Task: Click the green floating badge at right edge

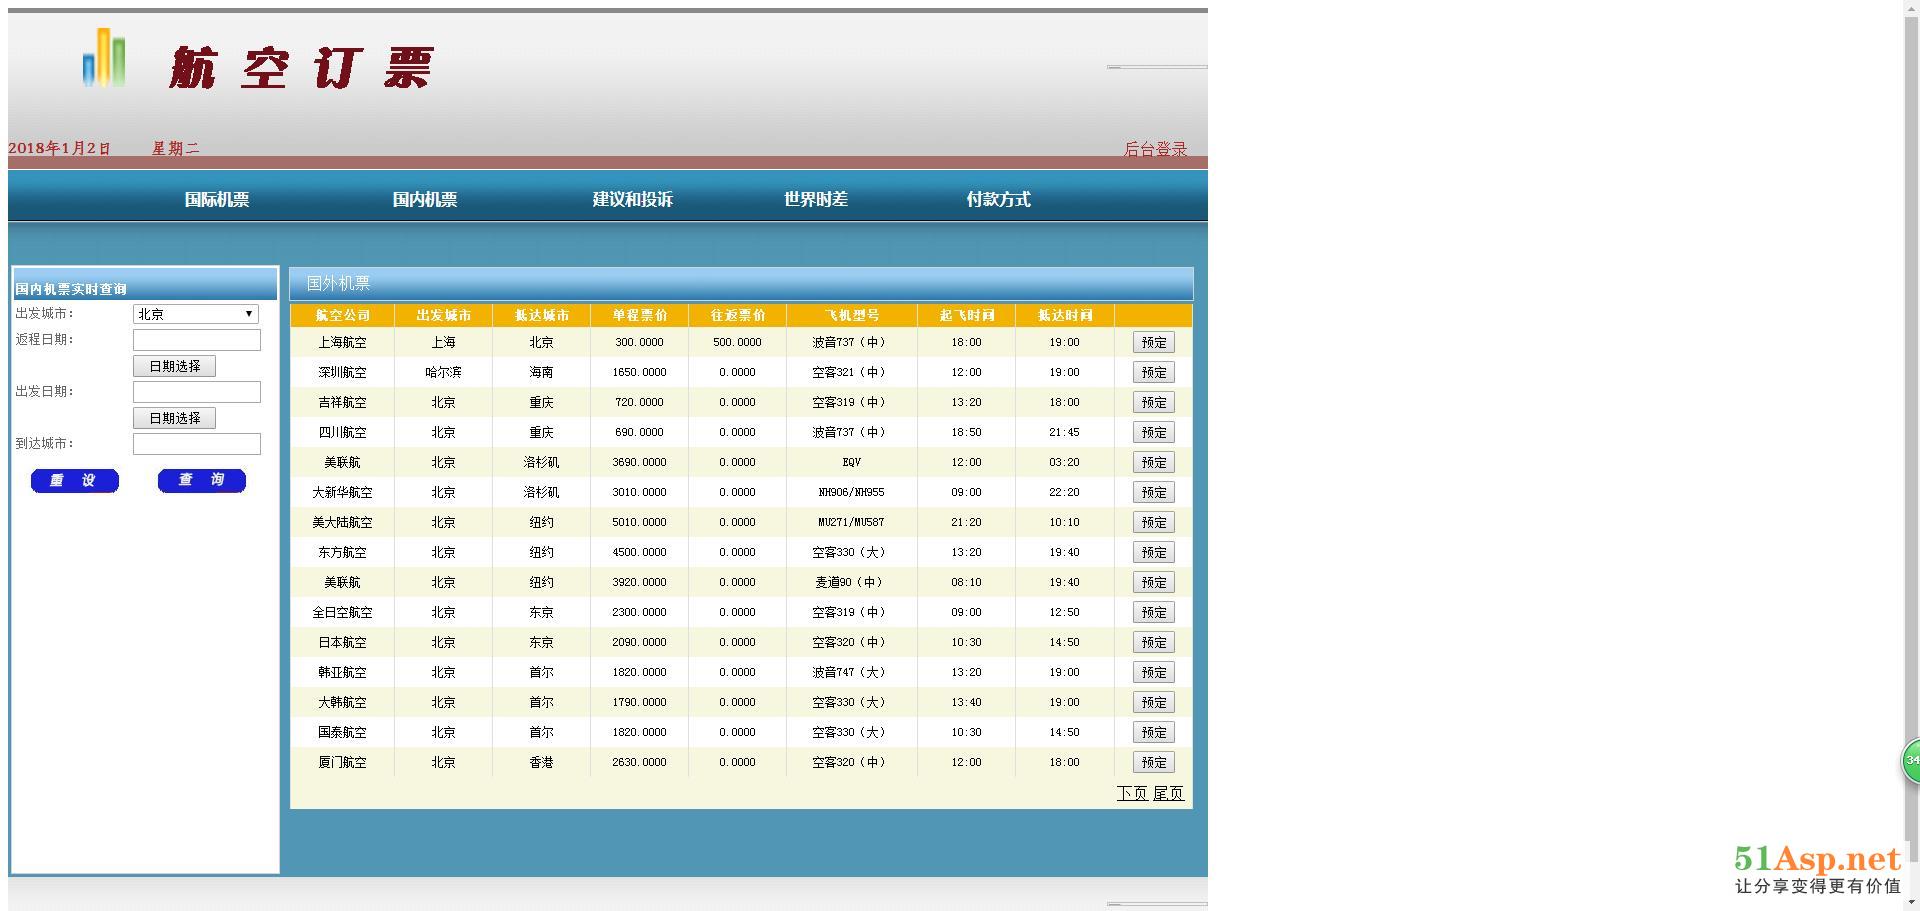Action: (x=1910, y=761)
